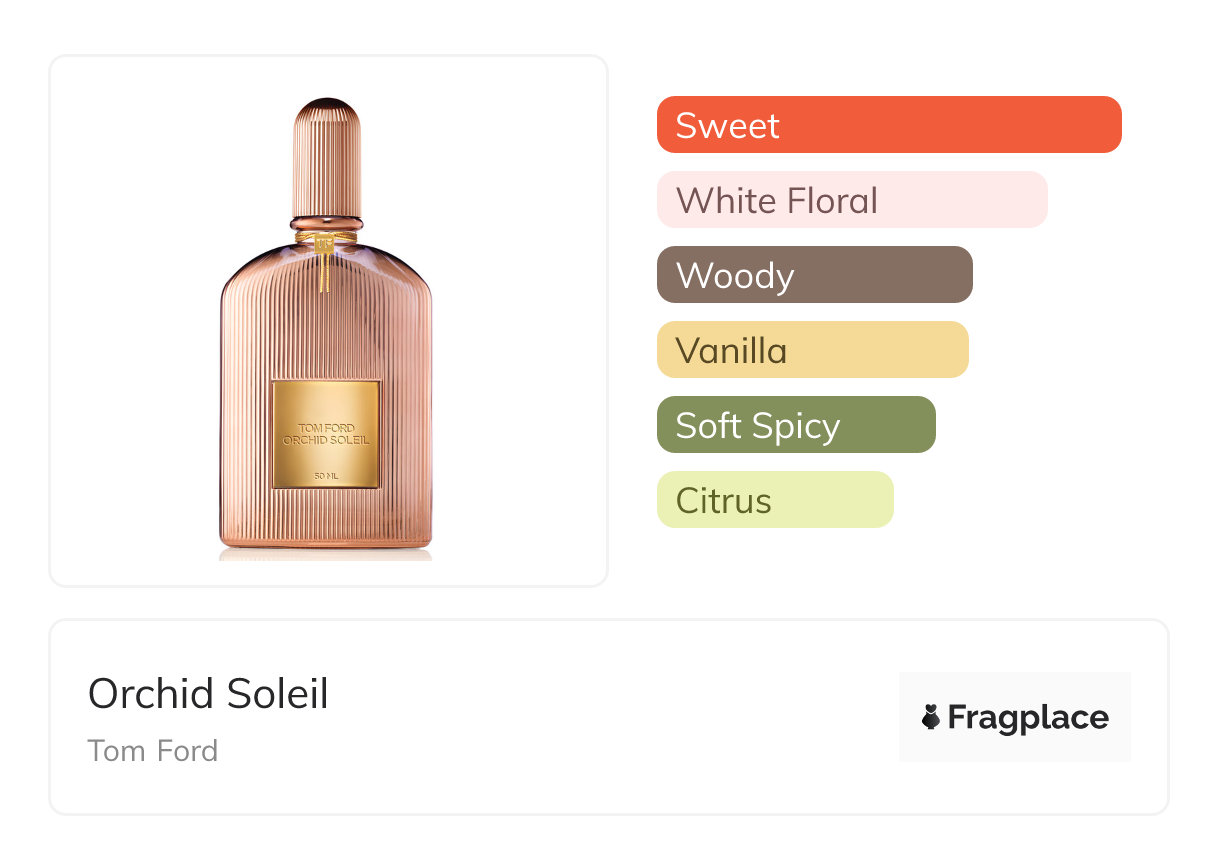Click TOM FORD text on bottle label
Screen dimensions: 1218x864
coord(326,428)
